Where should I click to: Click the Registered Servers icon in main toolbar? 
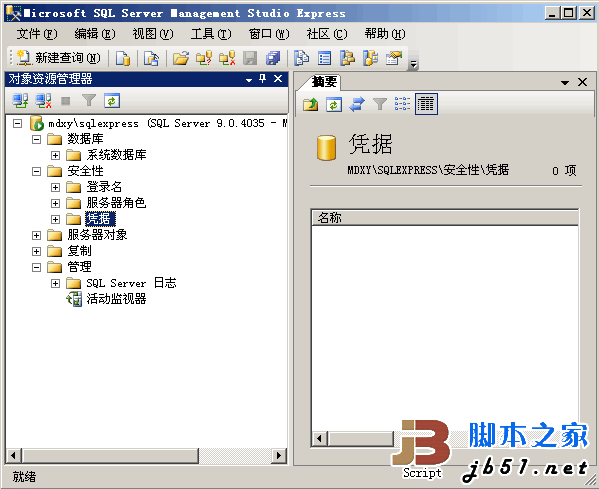(301, 58)
